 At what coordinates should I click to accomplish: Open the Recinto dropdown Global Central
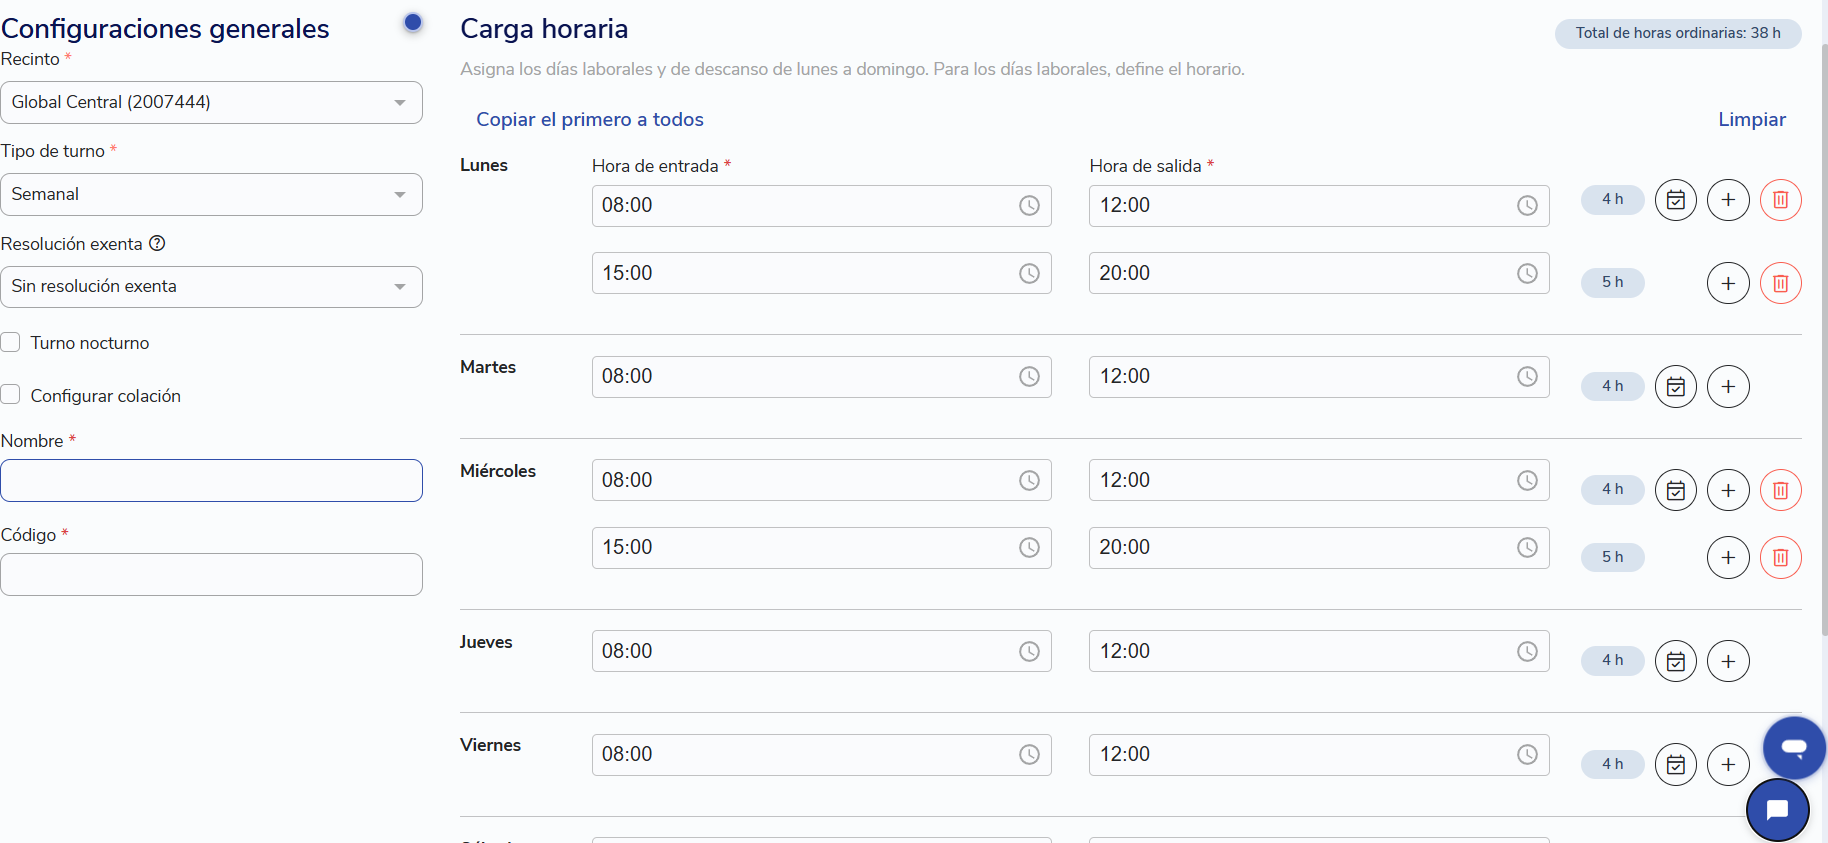click(211, 102)
